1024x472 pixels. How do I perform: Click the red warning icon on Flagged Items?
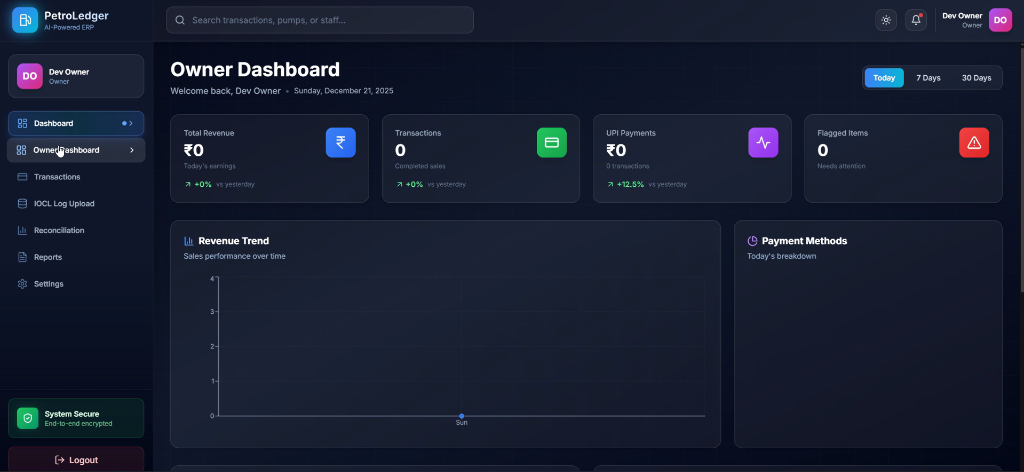(974, 143)
